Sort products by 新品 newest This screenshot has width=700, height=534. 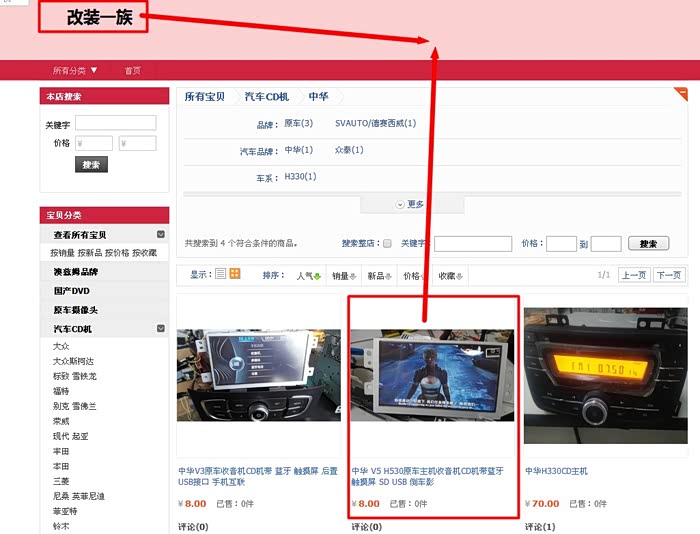(x=379, y=275)
